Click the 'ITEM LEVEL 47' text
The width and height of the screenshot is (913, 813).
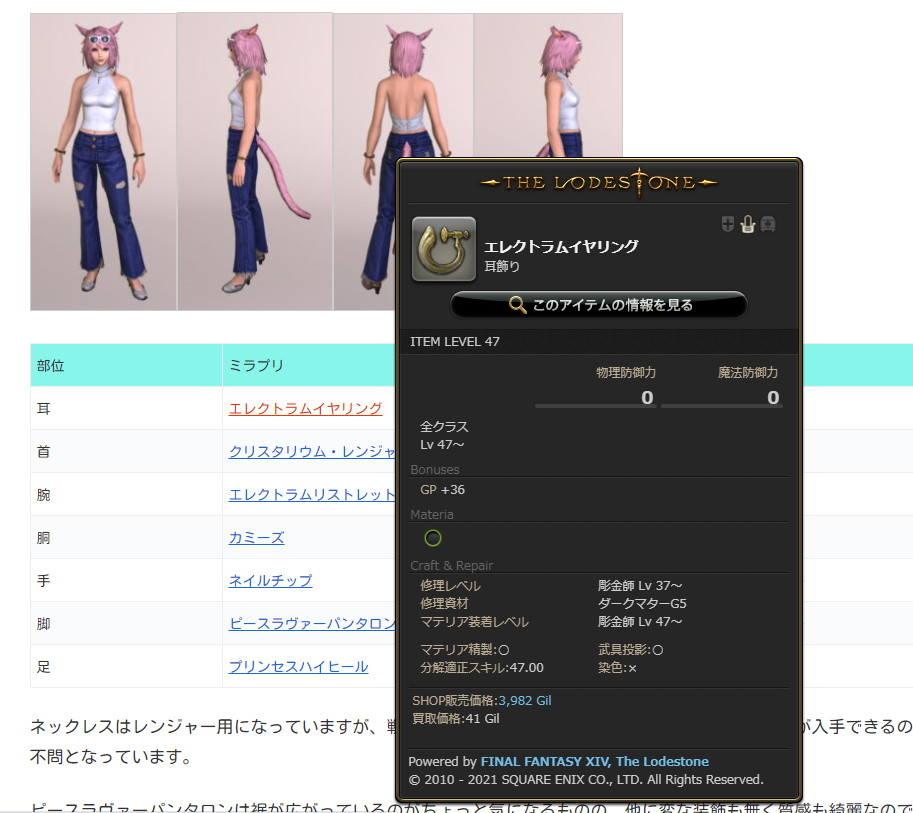pyautogui.click(x=455, y=342)
